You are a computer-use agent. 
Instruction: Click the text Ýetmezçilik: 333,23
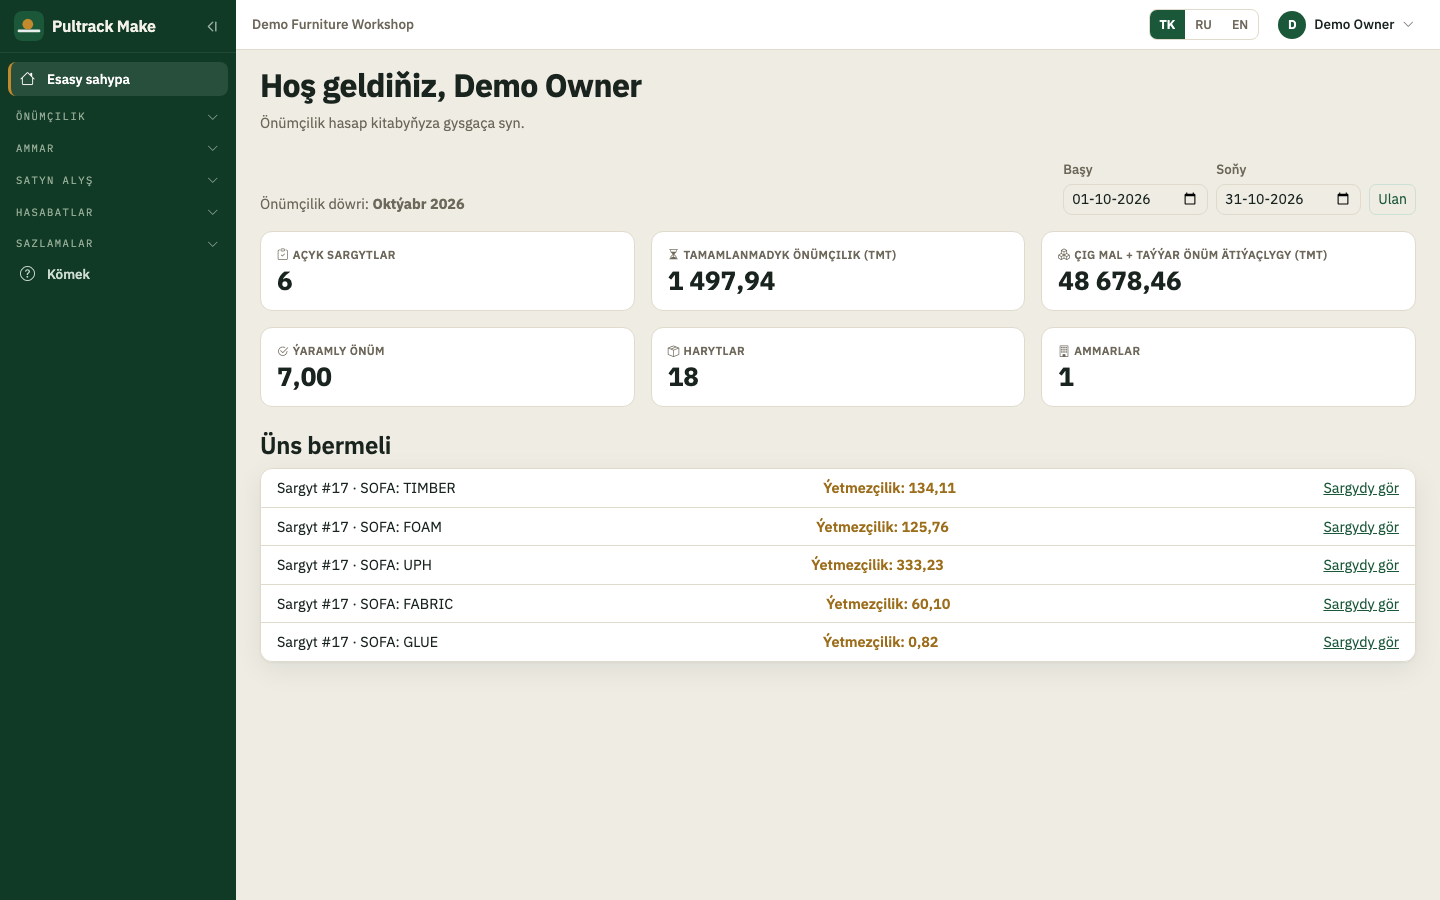click(x=877, y=565)
